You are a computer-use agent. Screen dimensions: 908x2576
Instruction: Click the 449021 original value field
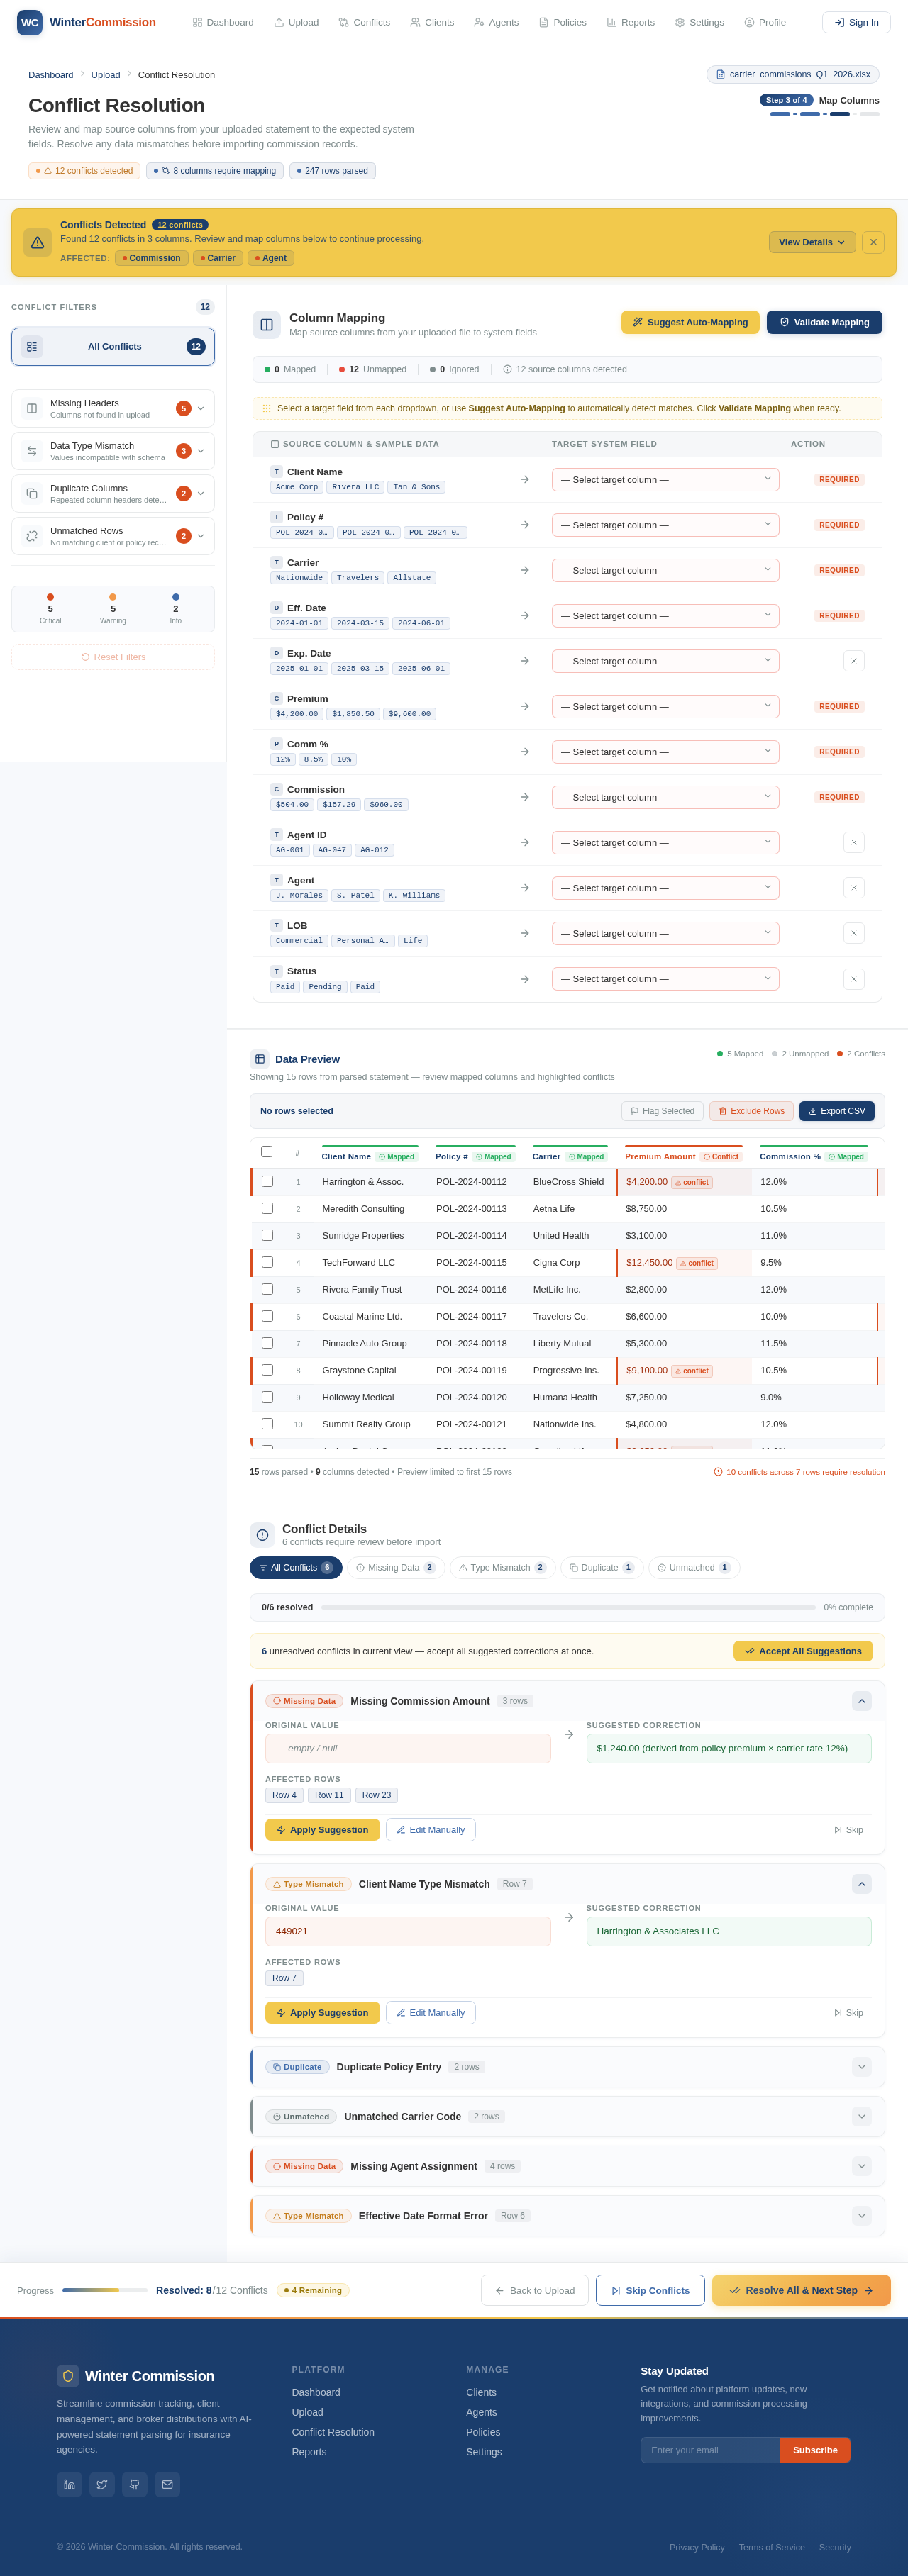click(408, 1931)
